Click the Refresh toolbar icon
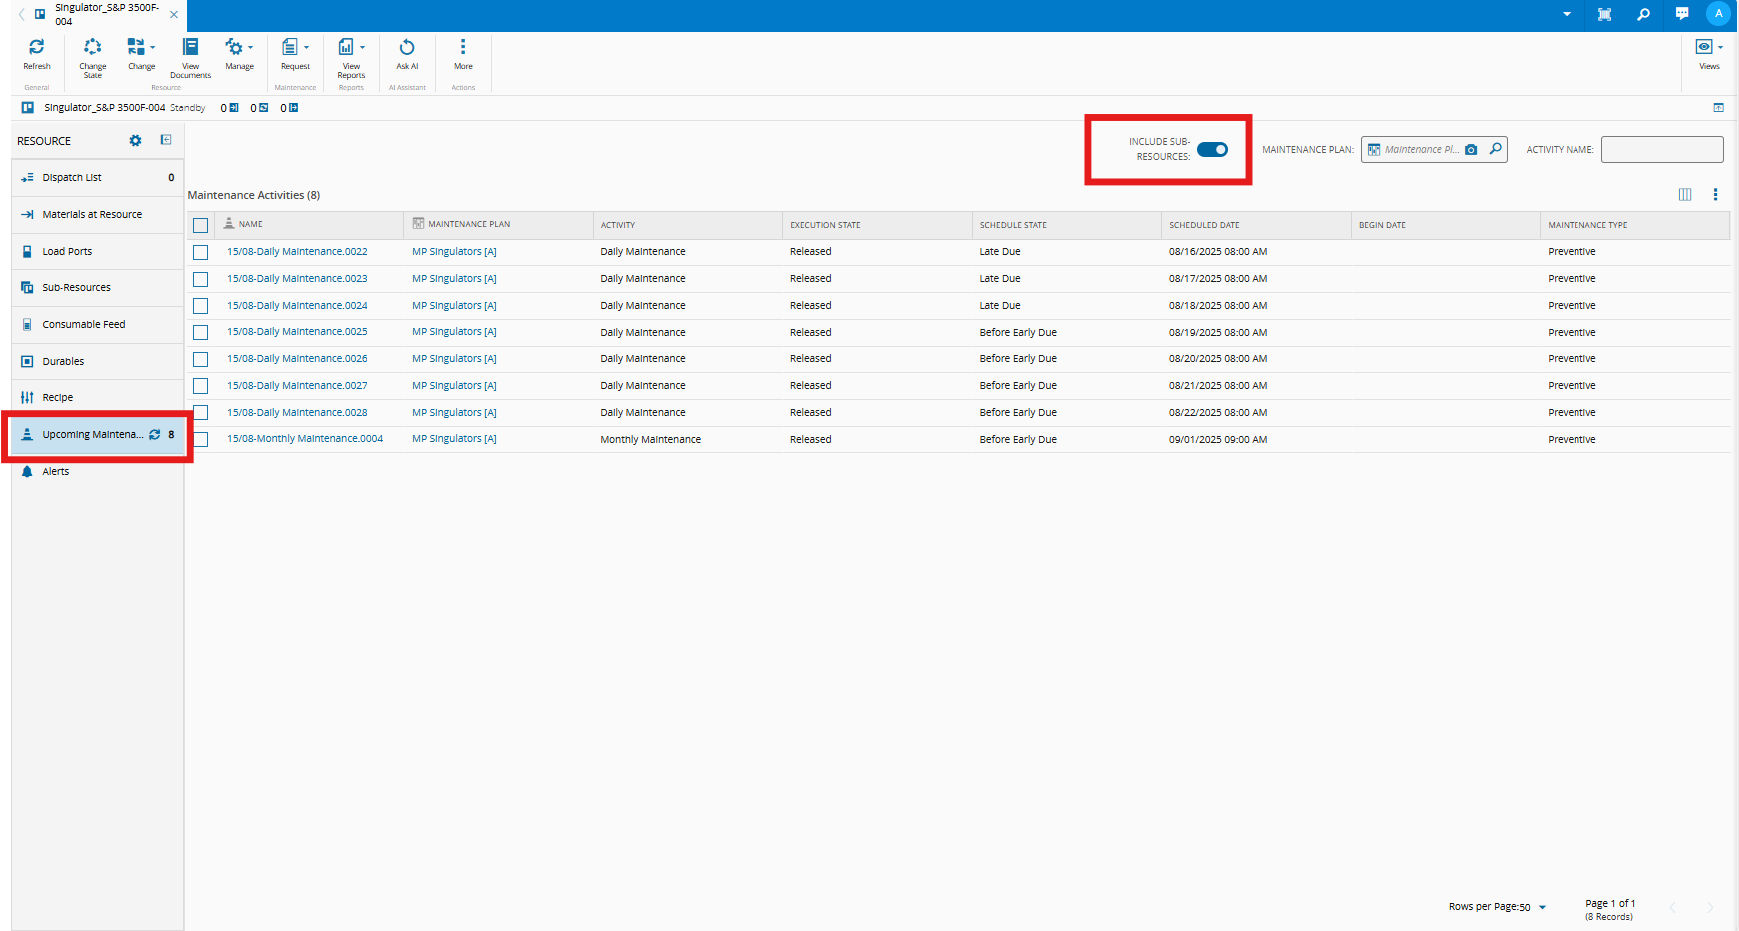The width and height of the screenshot is (1739, 931). coord(37,48)
